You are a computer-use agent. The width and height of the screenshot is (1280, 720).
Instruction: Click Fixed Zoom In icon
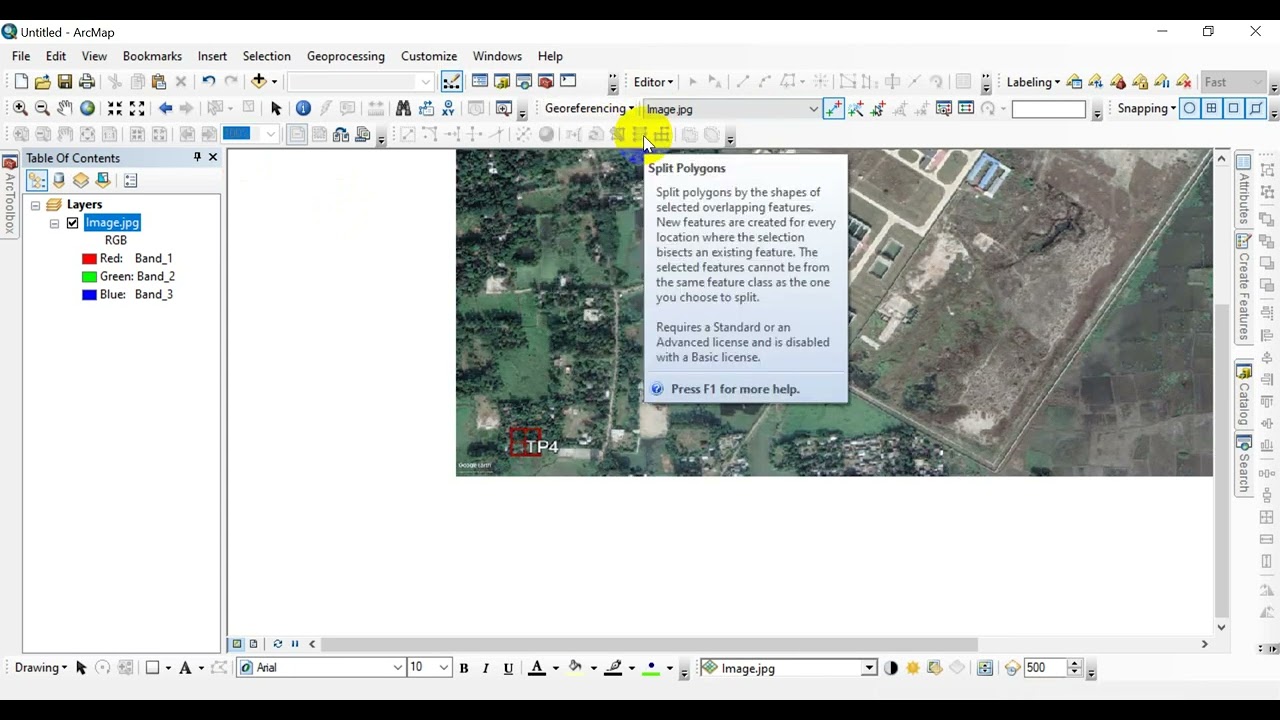tap(115, 108)
